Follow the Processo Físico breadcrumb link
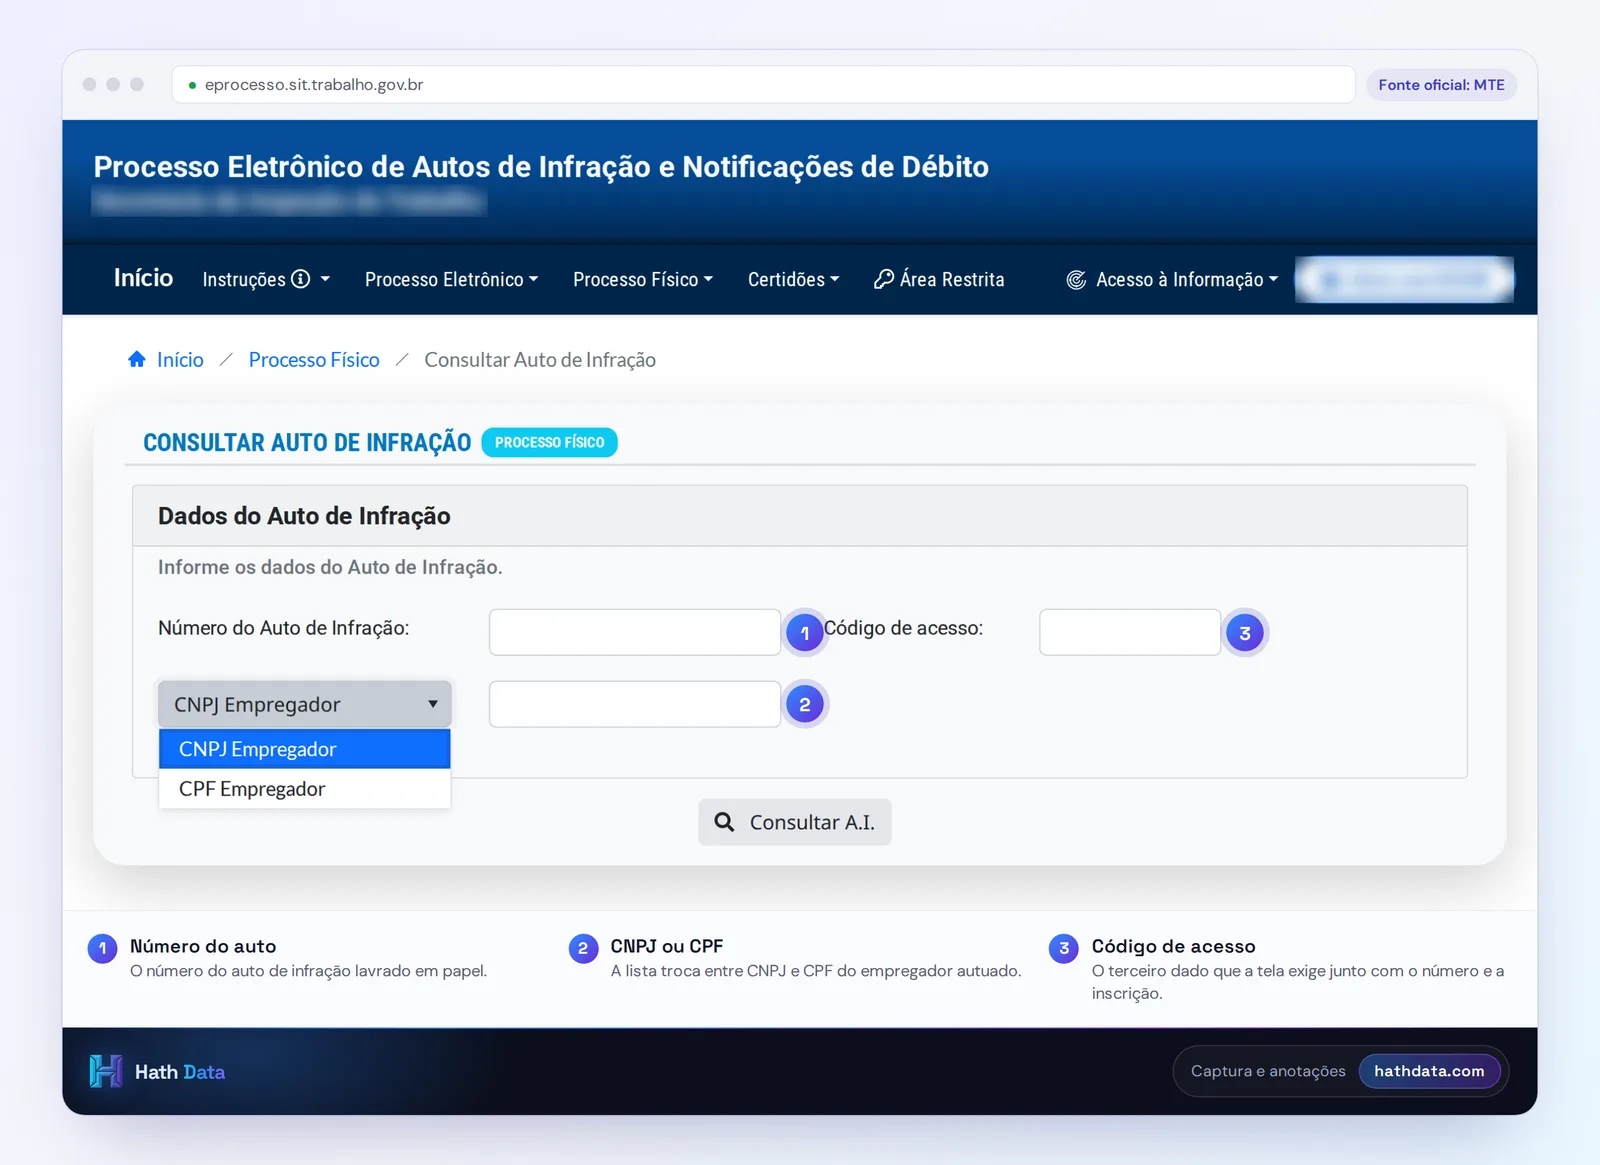The width and height of the screenshot is (1600, 1165). 314,360
